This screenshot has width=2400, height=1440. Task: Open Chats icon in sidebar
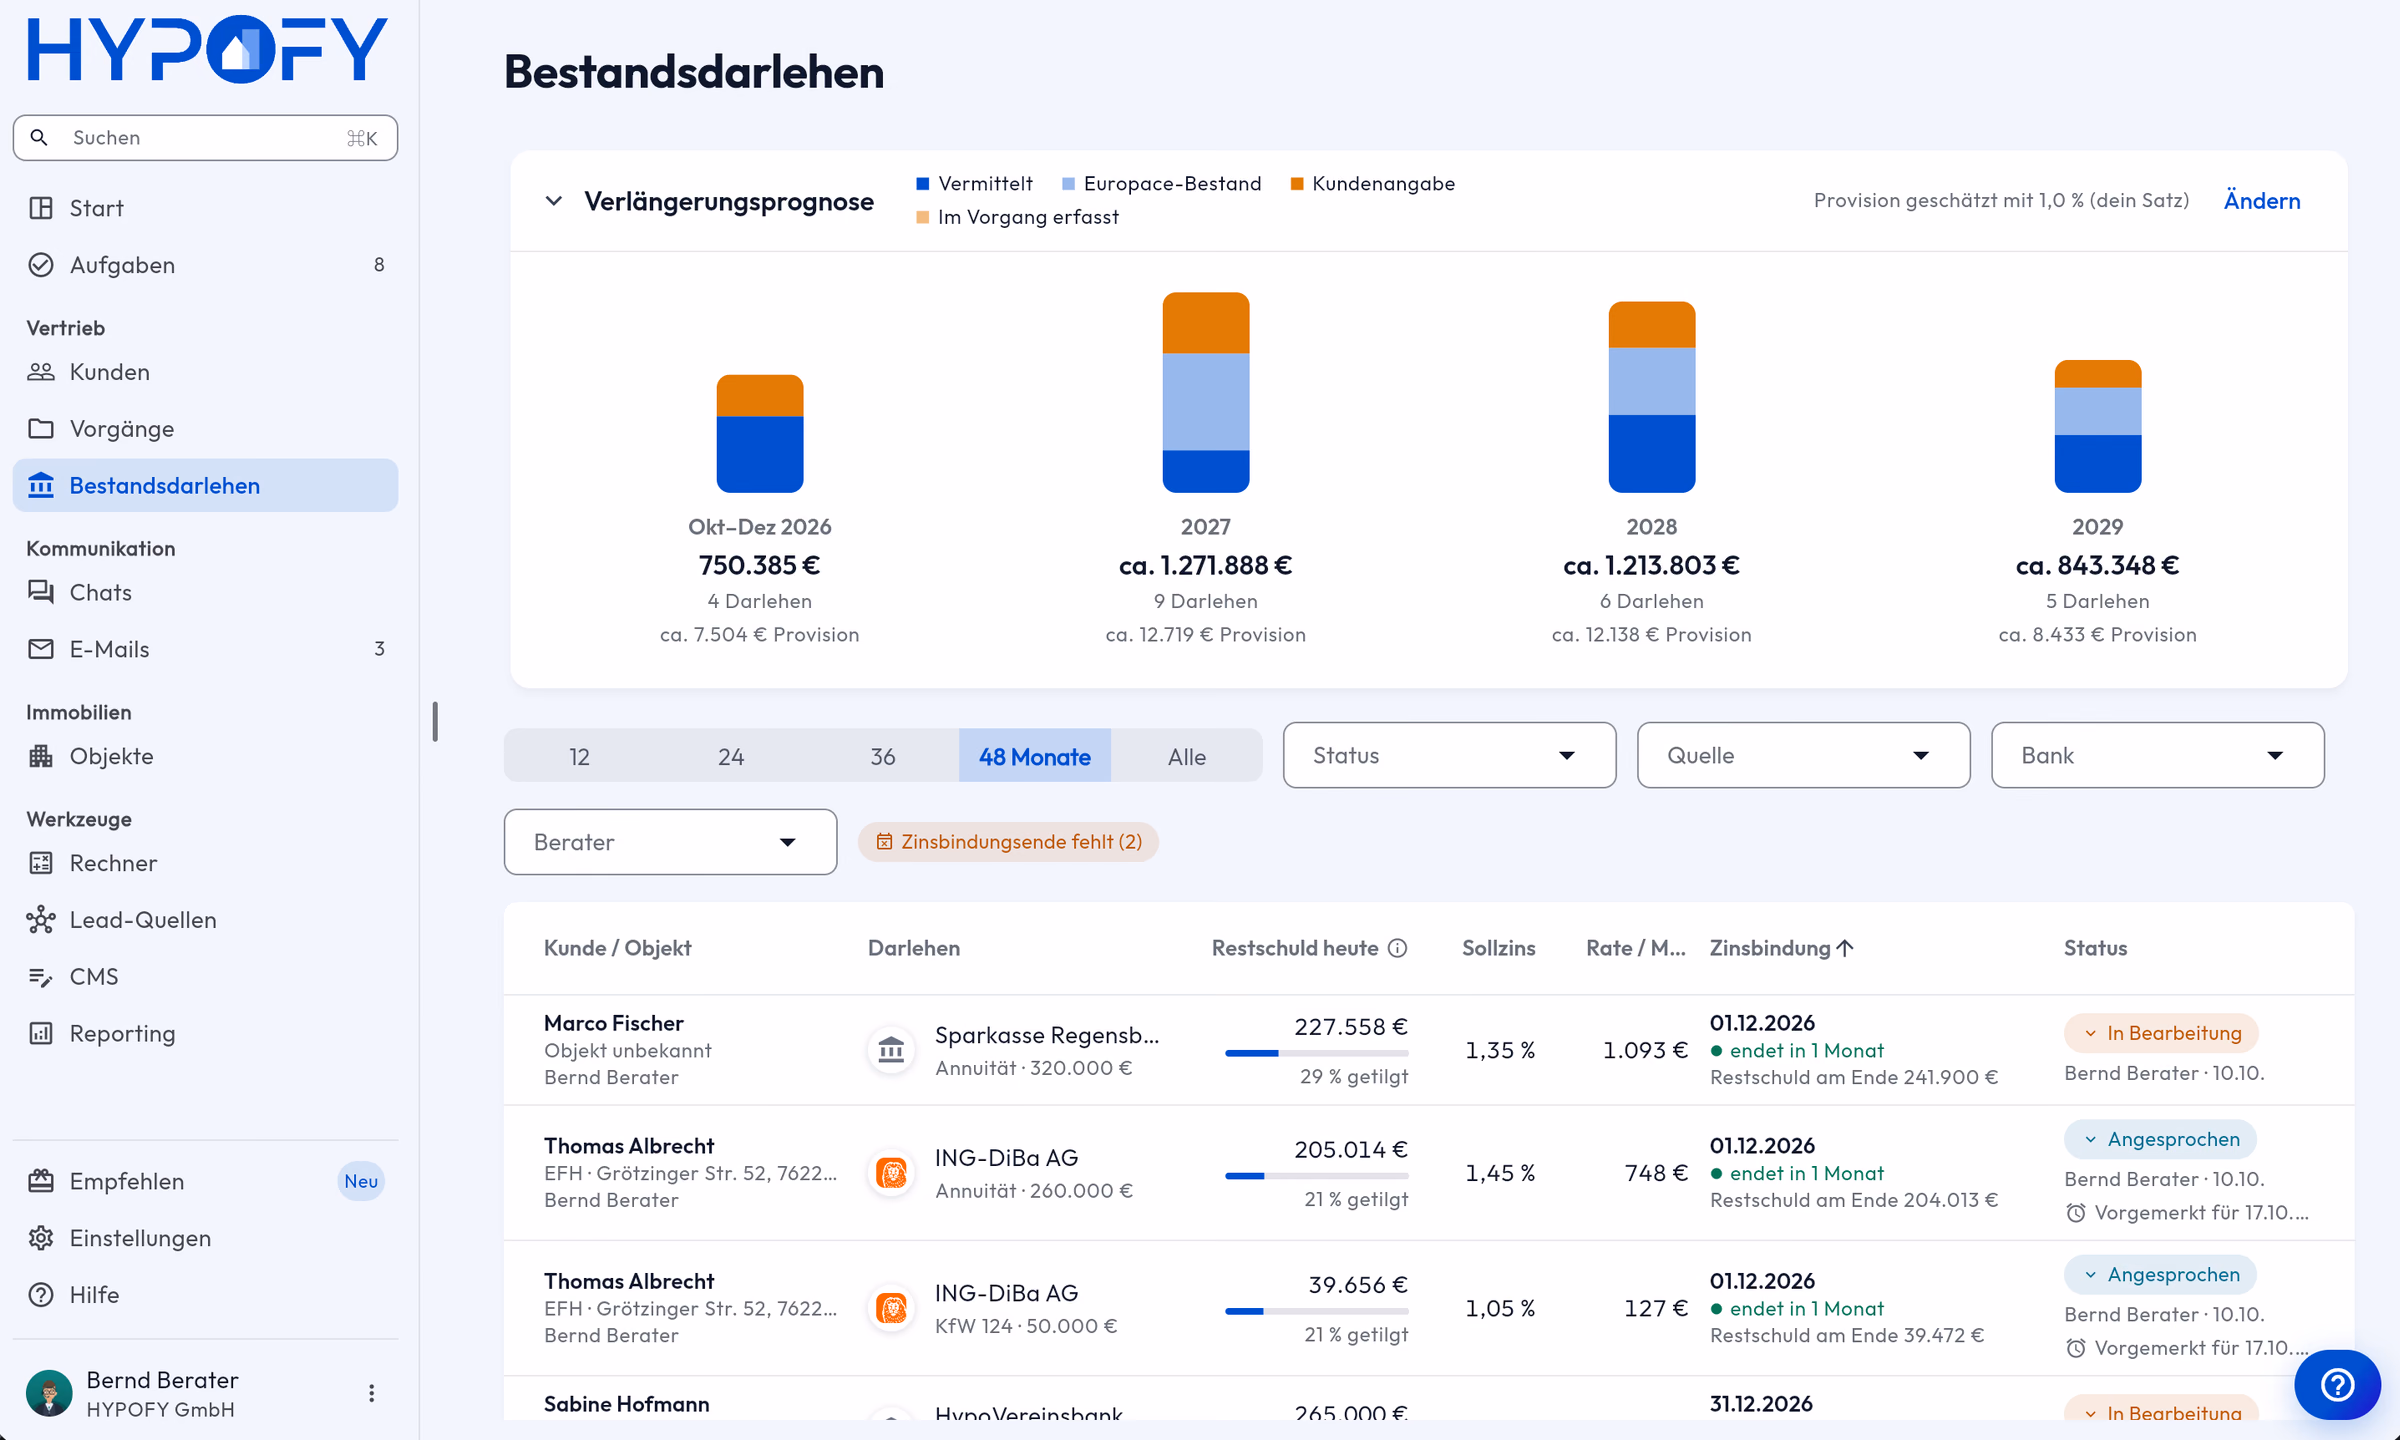pos(41,592)
